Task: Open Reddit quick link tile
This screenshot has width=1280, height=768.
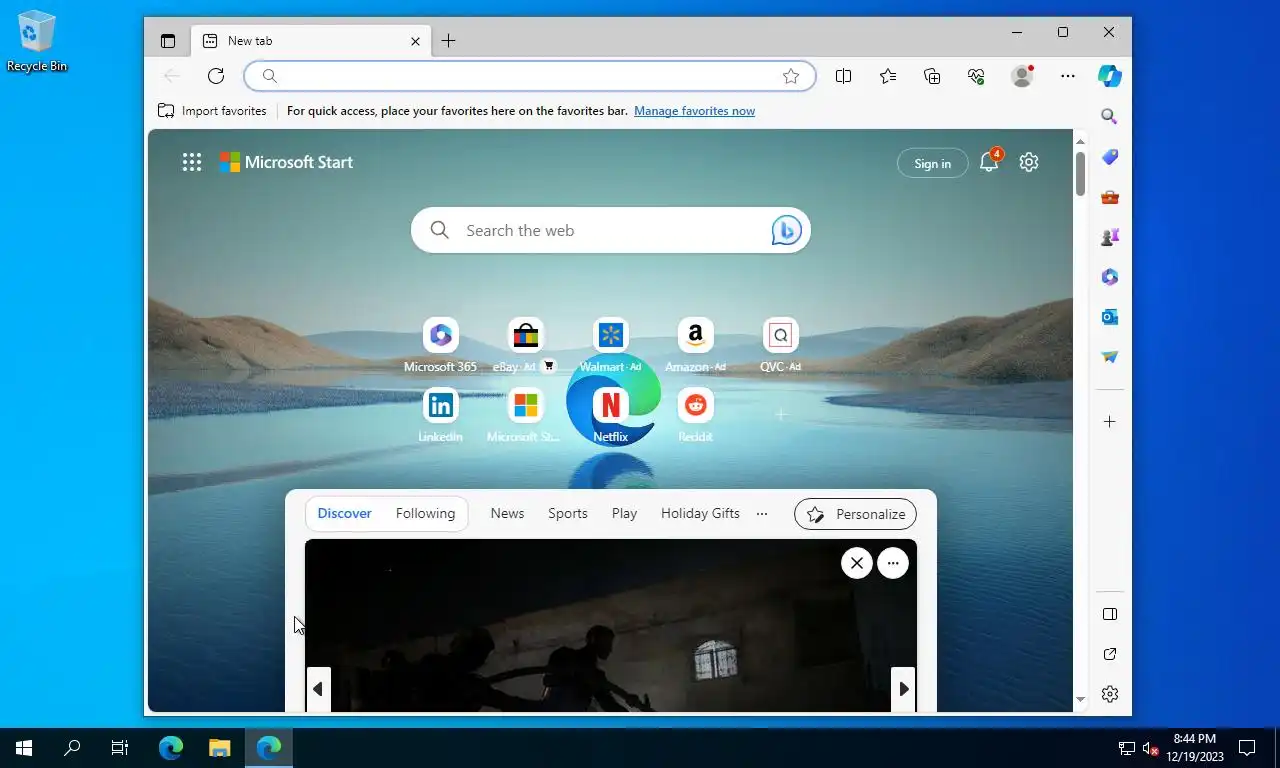Action: 695,416
